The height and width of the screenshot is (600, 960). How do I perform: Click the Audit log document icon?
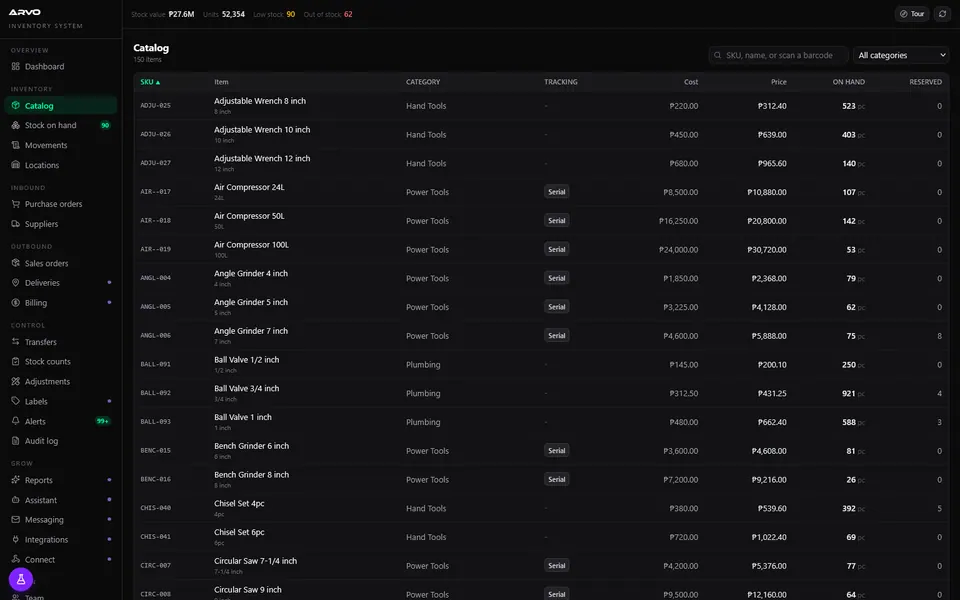[x=16, y=440]
